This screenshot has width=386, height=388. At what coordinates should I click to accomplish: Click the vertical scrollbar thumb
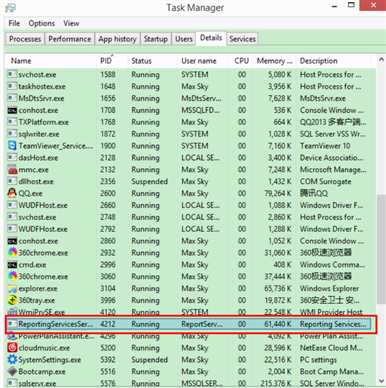381,248
